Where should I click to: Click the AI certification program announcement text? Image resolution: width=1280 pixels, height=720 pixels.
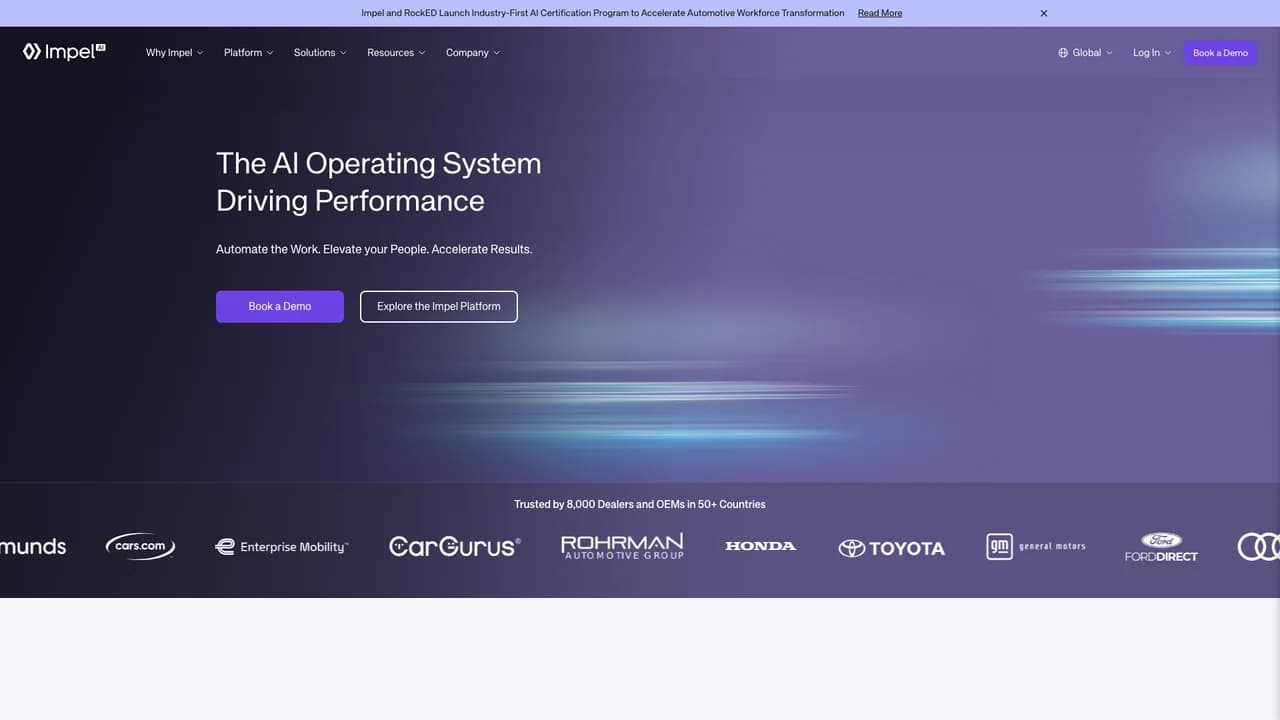pos(603,13)
